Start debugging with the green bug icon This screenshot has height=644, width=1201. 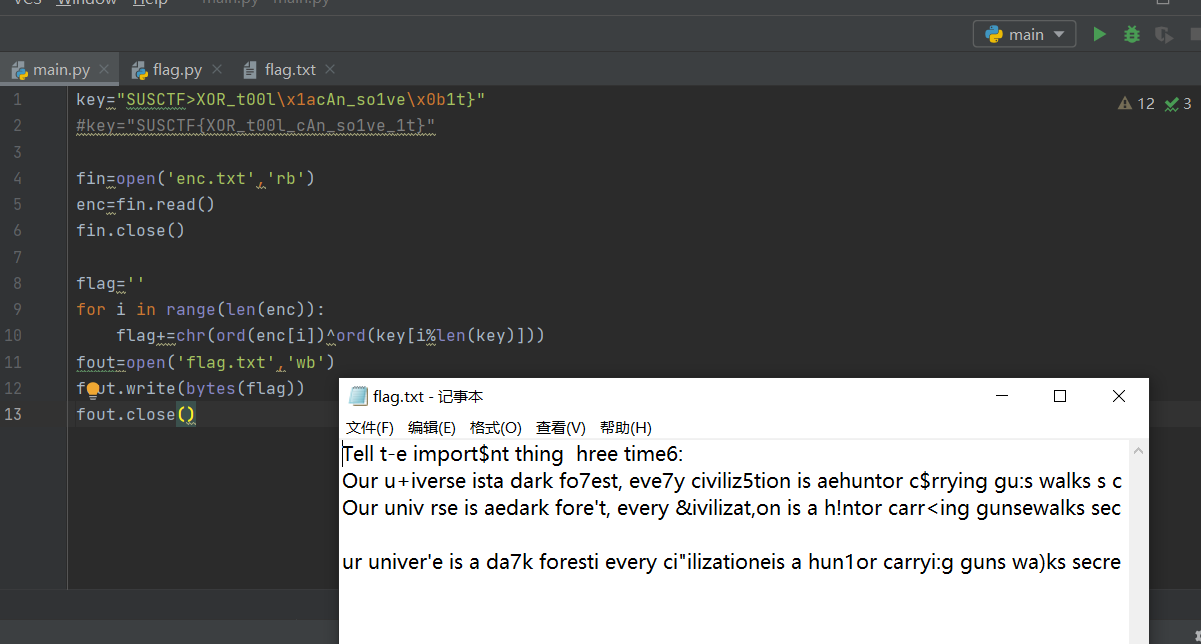1131,34
